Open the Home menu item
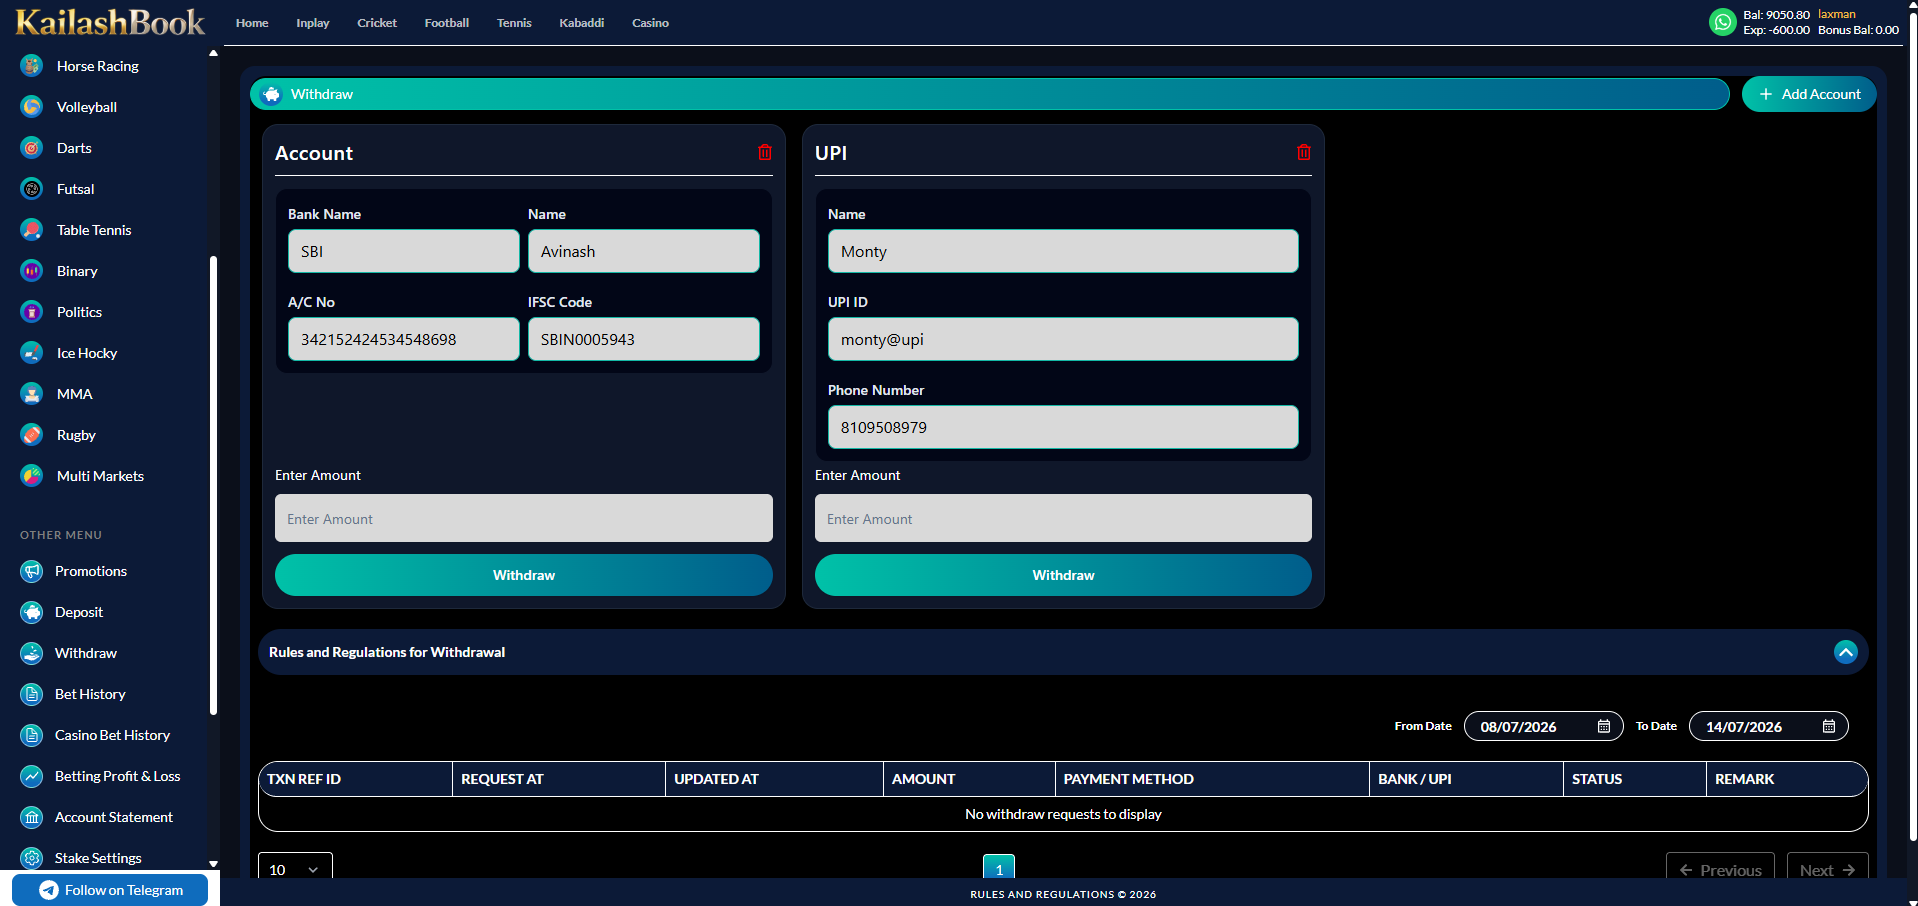The width and height of the screenshot is (1918, 906). click(x=252, y=23)
